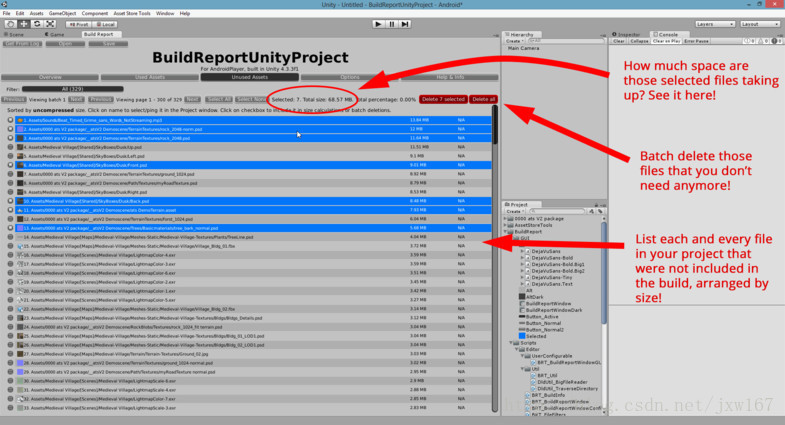Open the Edit menu
Viewport: 785px width, 425px height.
pyautogui.click(x=20, y=14)
